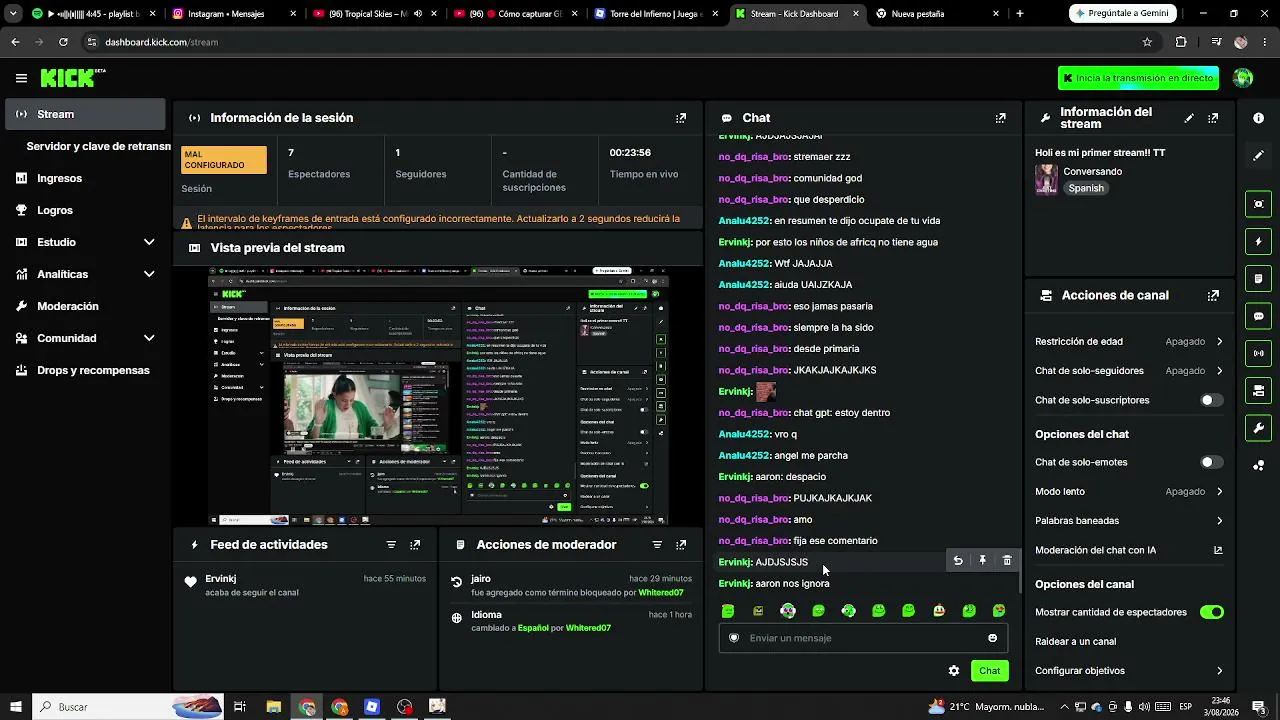Select Stream in the sidebar

(x=85, y=114)
